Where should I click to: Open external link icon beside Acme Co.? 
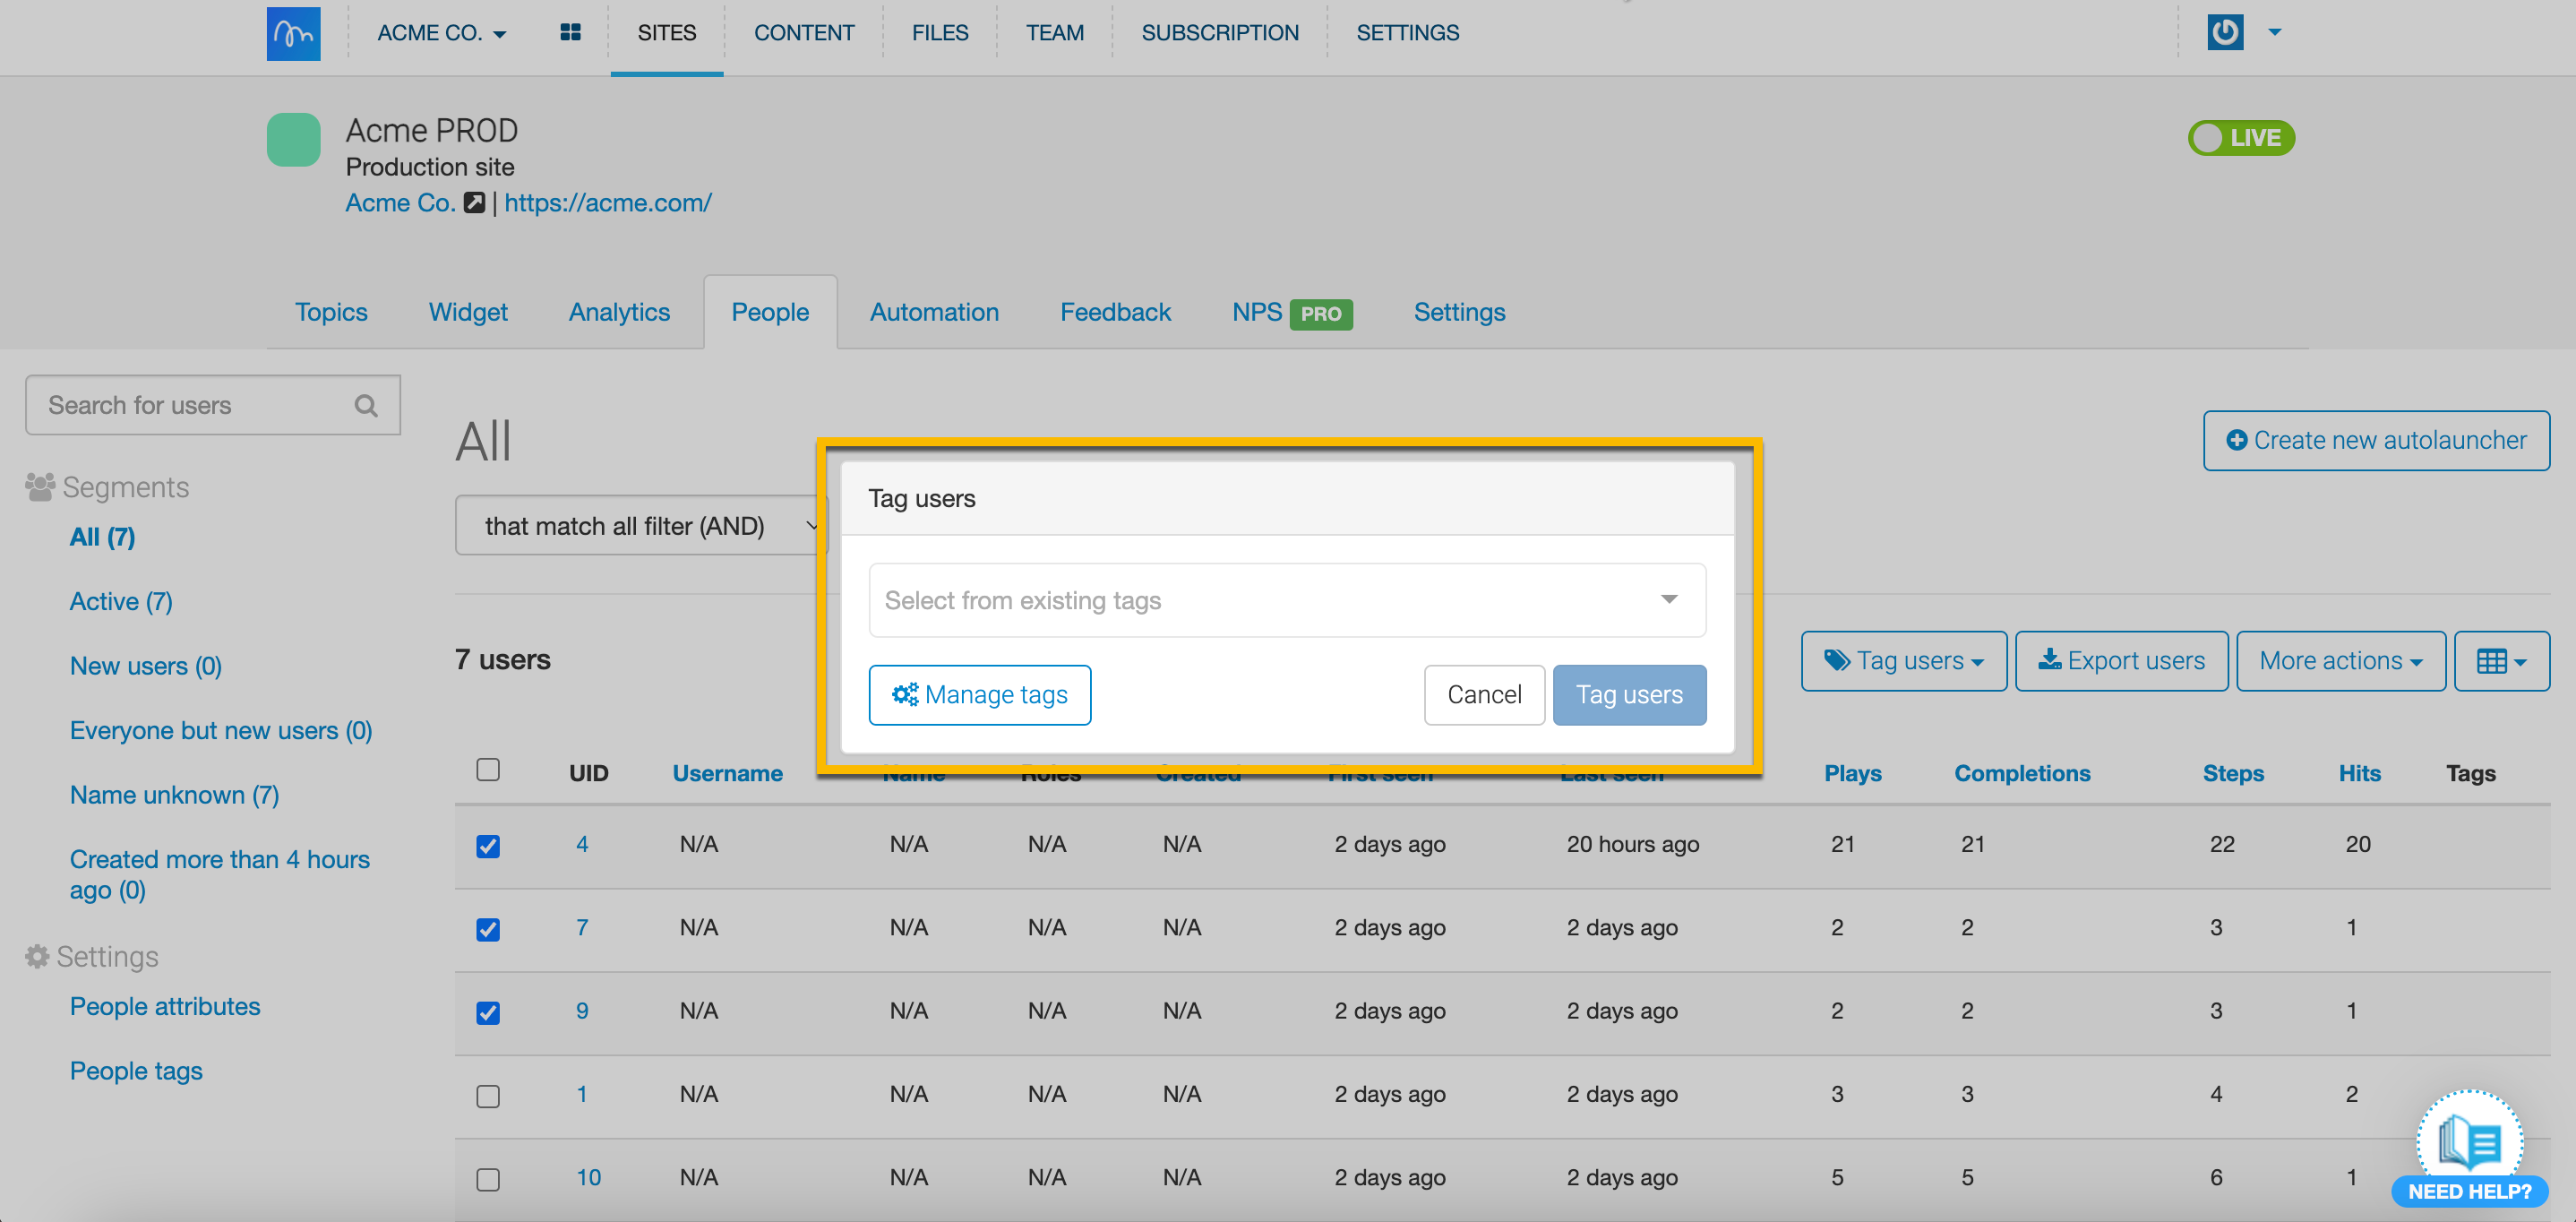[474, 203]
